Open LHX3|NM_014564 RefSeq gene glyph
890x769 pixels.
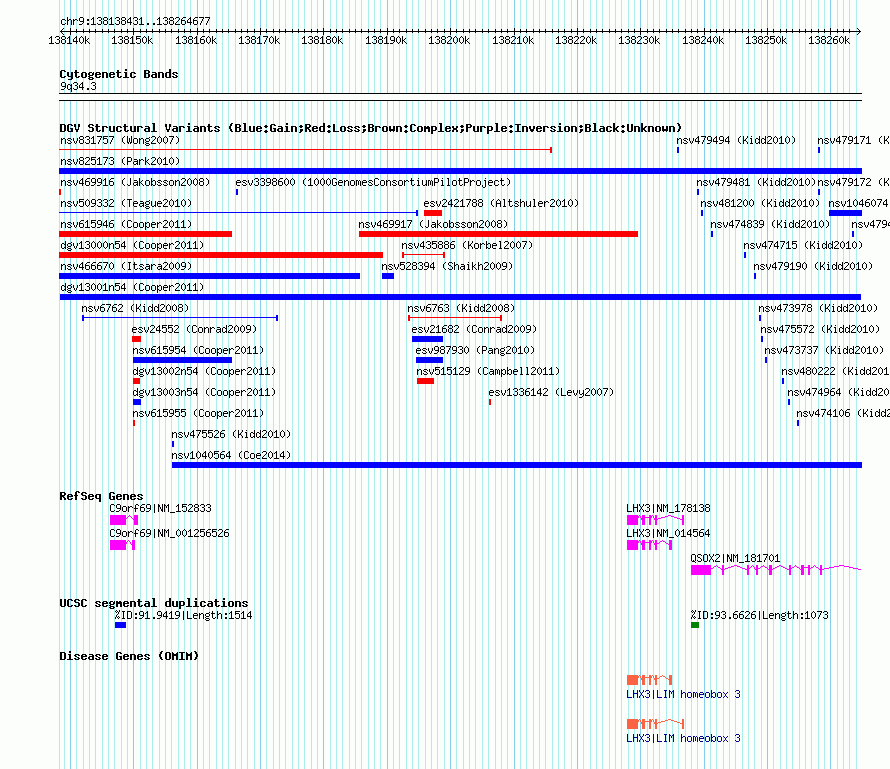[x=649, y=545]
